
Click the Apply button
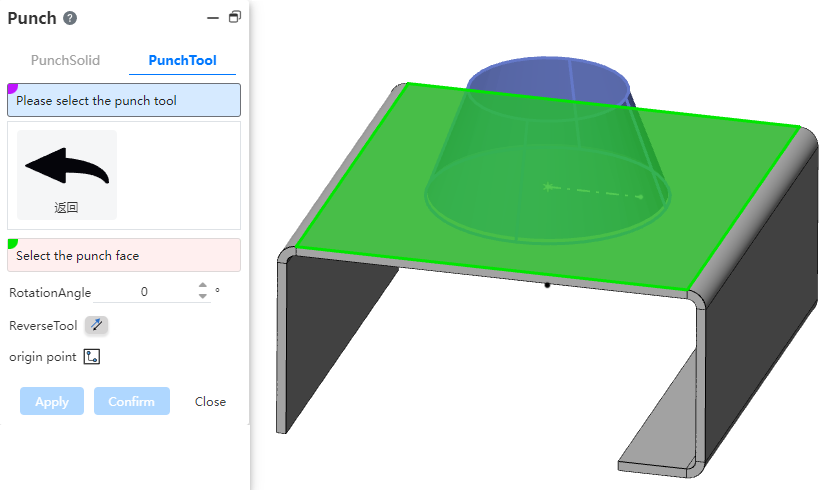click(x=52, y=401)
